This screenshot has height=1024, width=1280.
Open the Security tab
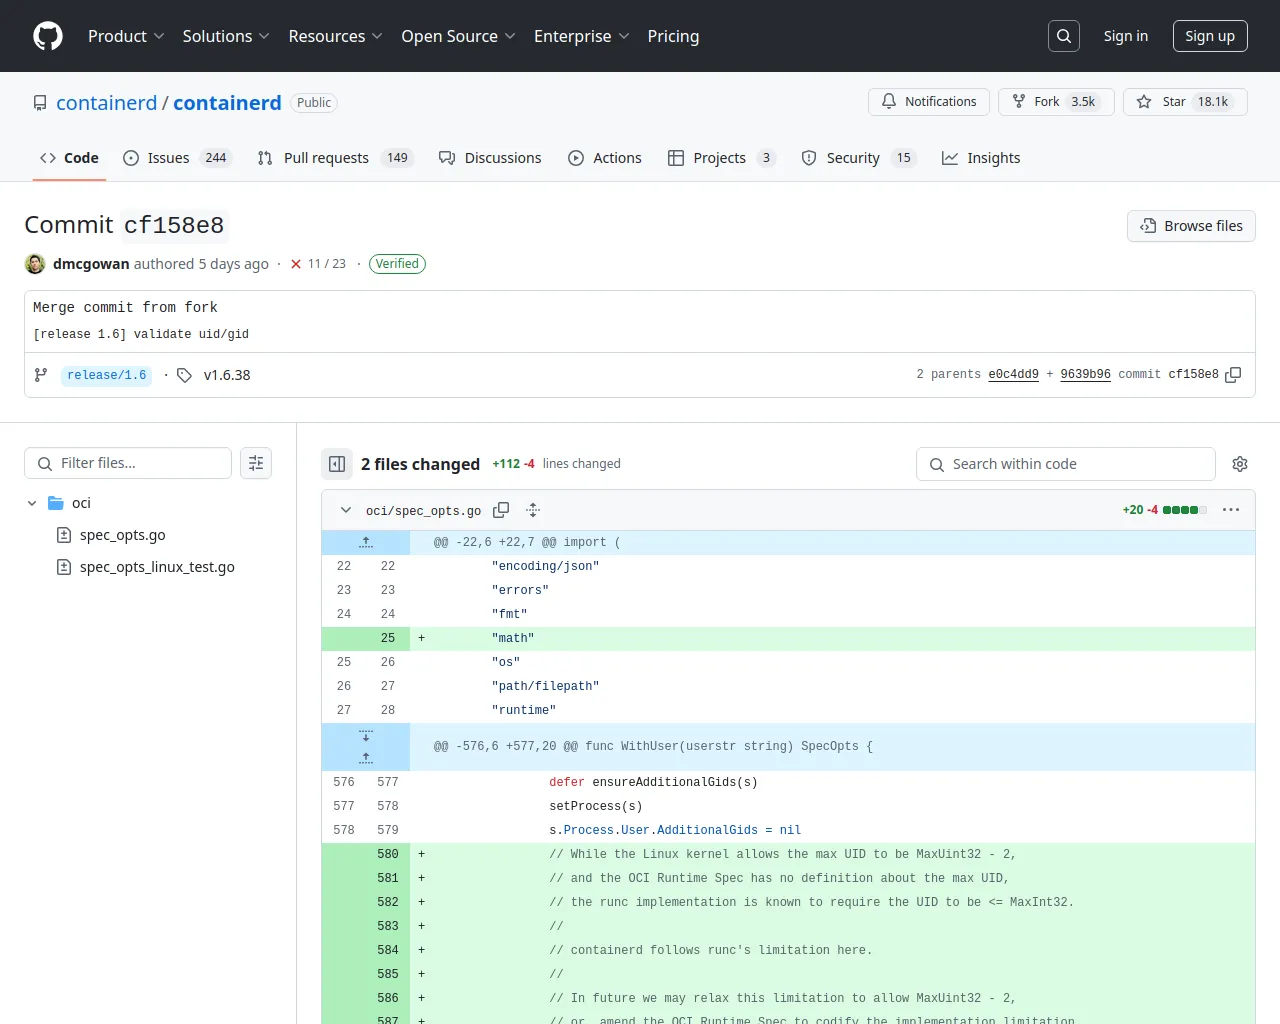pos(858,158)
